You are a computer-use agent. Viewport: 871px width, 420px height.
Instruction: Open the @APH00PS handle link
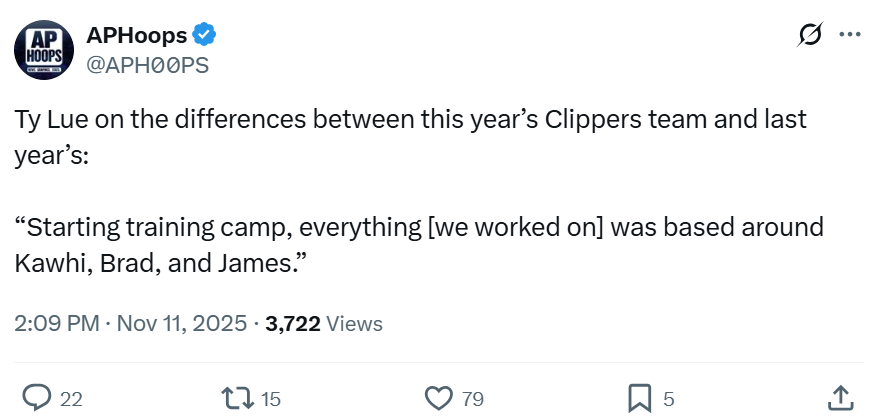(x=149, y=65)
